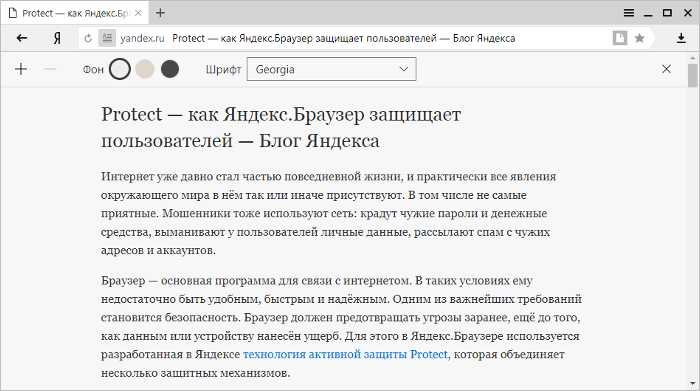The height and width of the screenshot is (391, 700).
Task: Select the Protect — как Яндекс tab
Action: click(75, 13)
